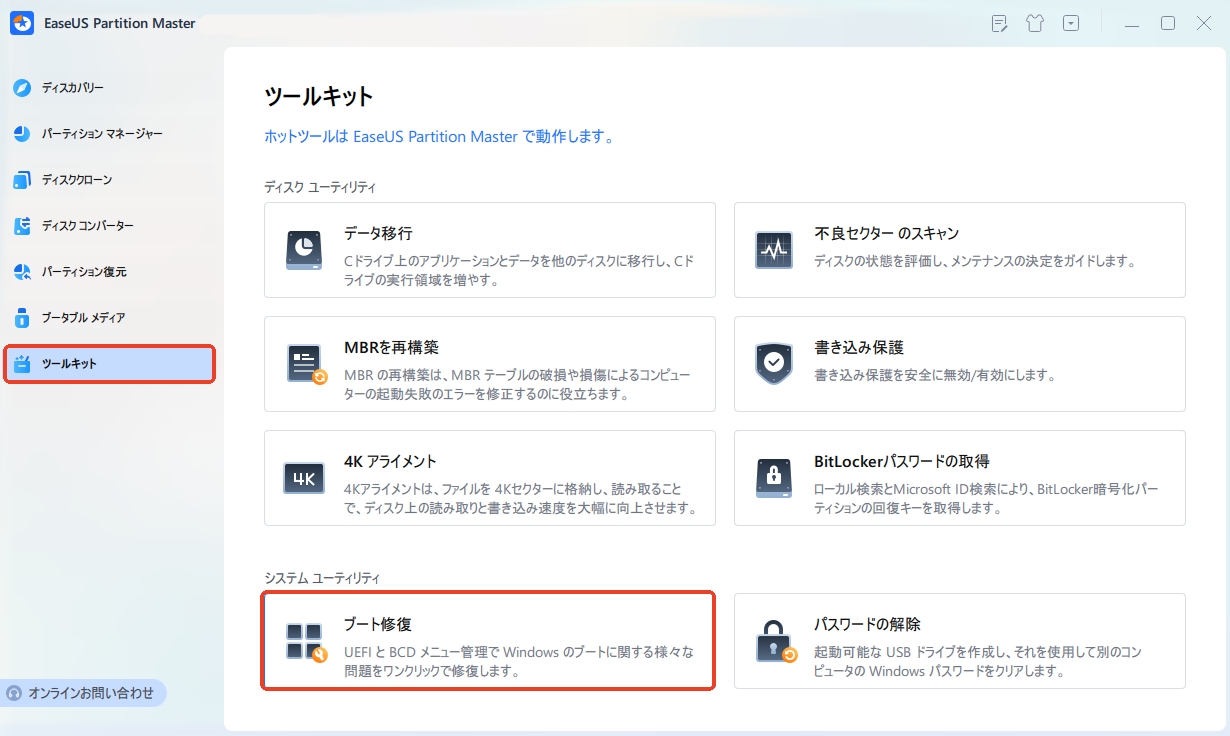Open the feedback note icon in title bar
The image size is (1230, 736).
[999, 22]
